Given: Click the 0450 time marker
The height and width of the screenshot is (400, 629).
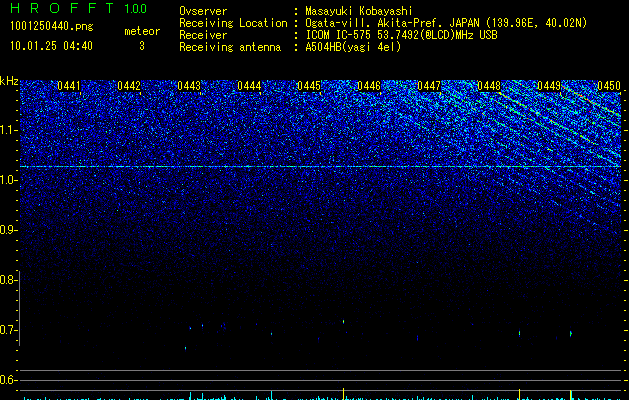Looking at the screenshot, I should (x=609, y=86).
